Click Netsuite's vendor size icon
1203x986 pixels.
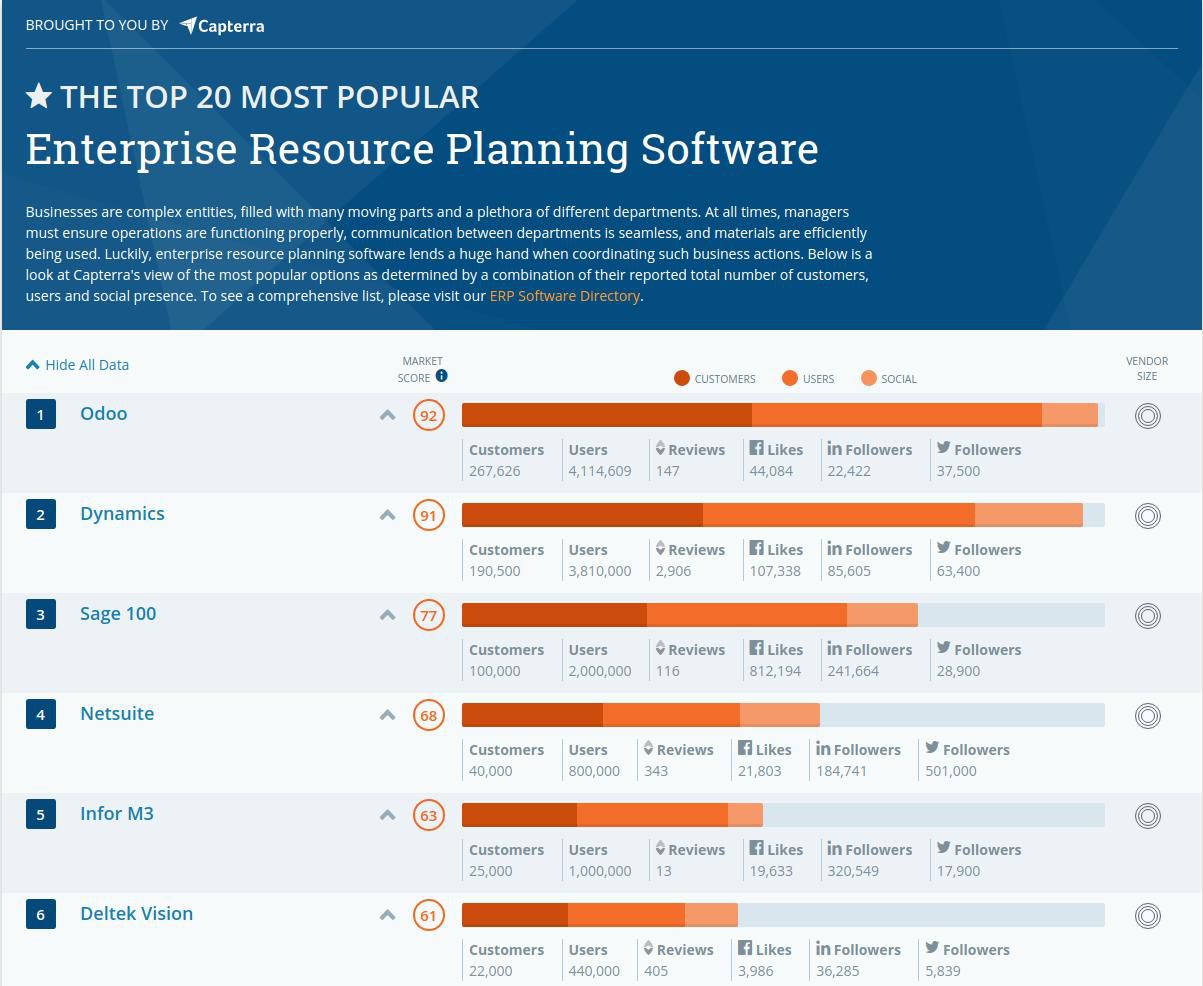click(1148, 716)
